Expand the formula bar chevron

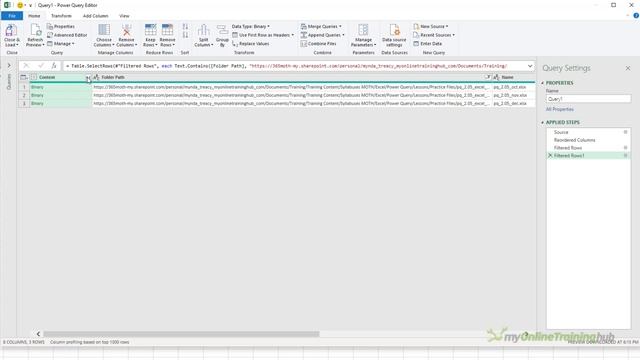(530, 66)
